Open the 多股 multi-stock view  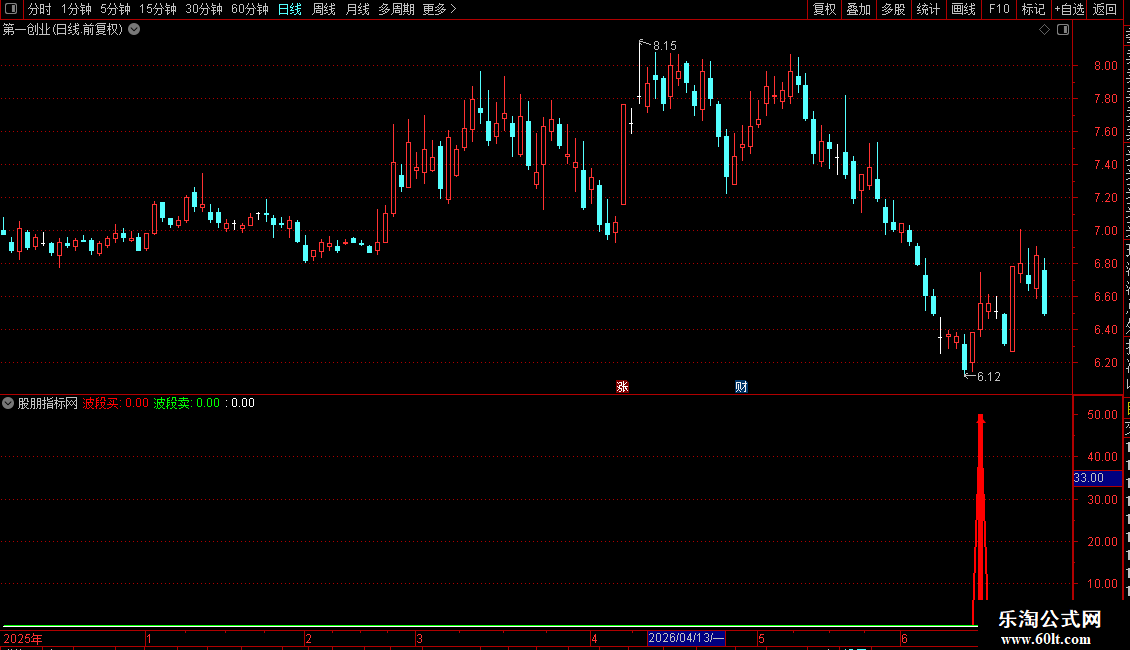[x=893, y=9]
